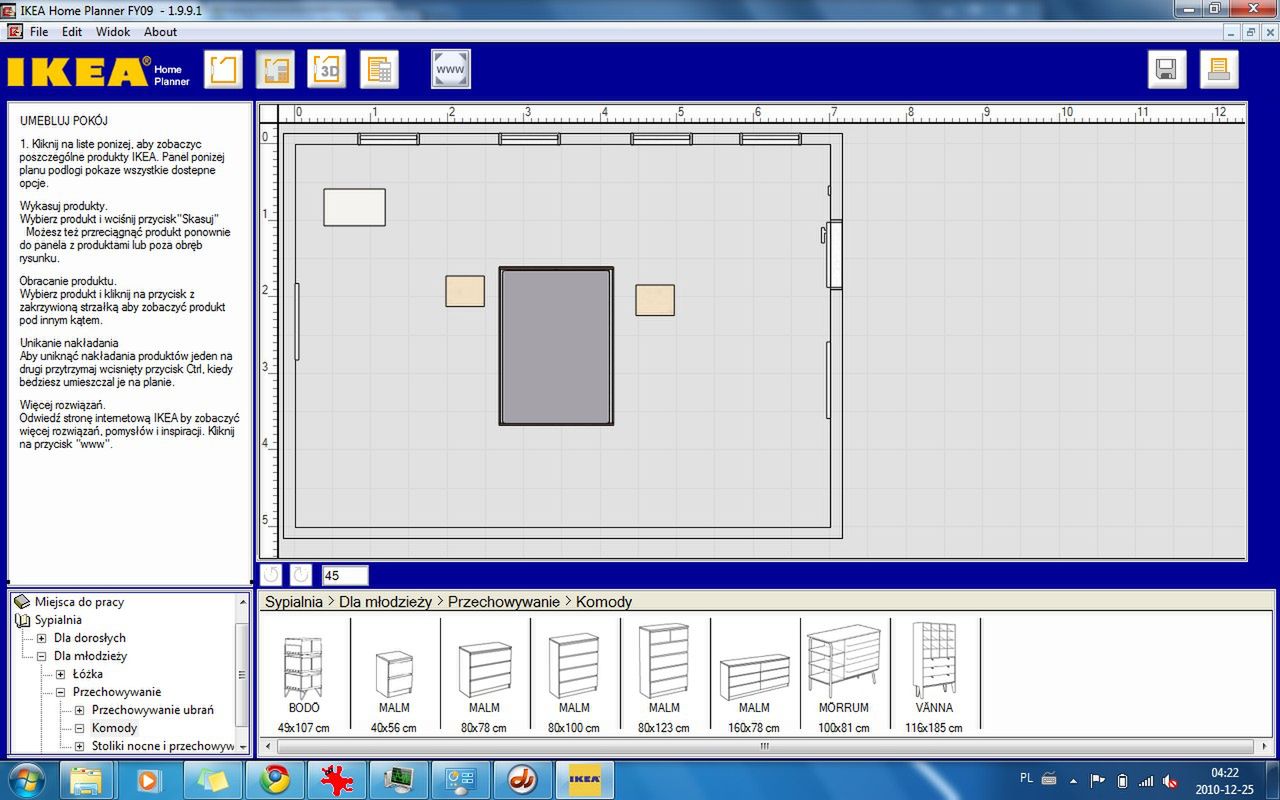Open Google Chrome from the taskbar
The height and width of the screenshot is (800, 1280).
click(275, 779)
